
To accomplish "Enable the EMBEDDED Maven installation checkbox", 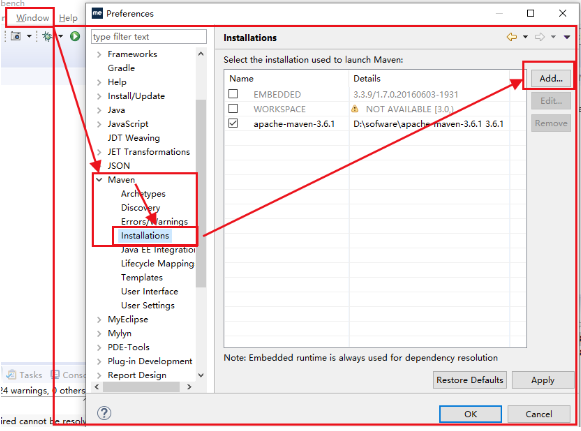I will [233, 94].
